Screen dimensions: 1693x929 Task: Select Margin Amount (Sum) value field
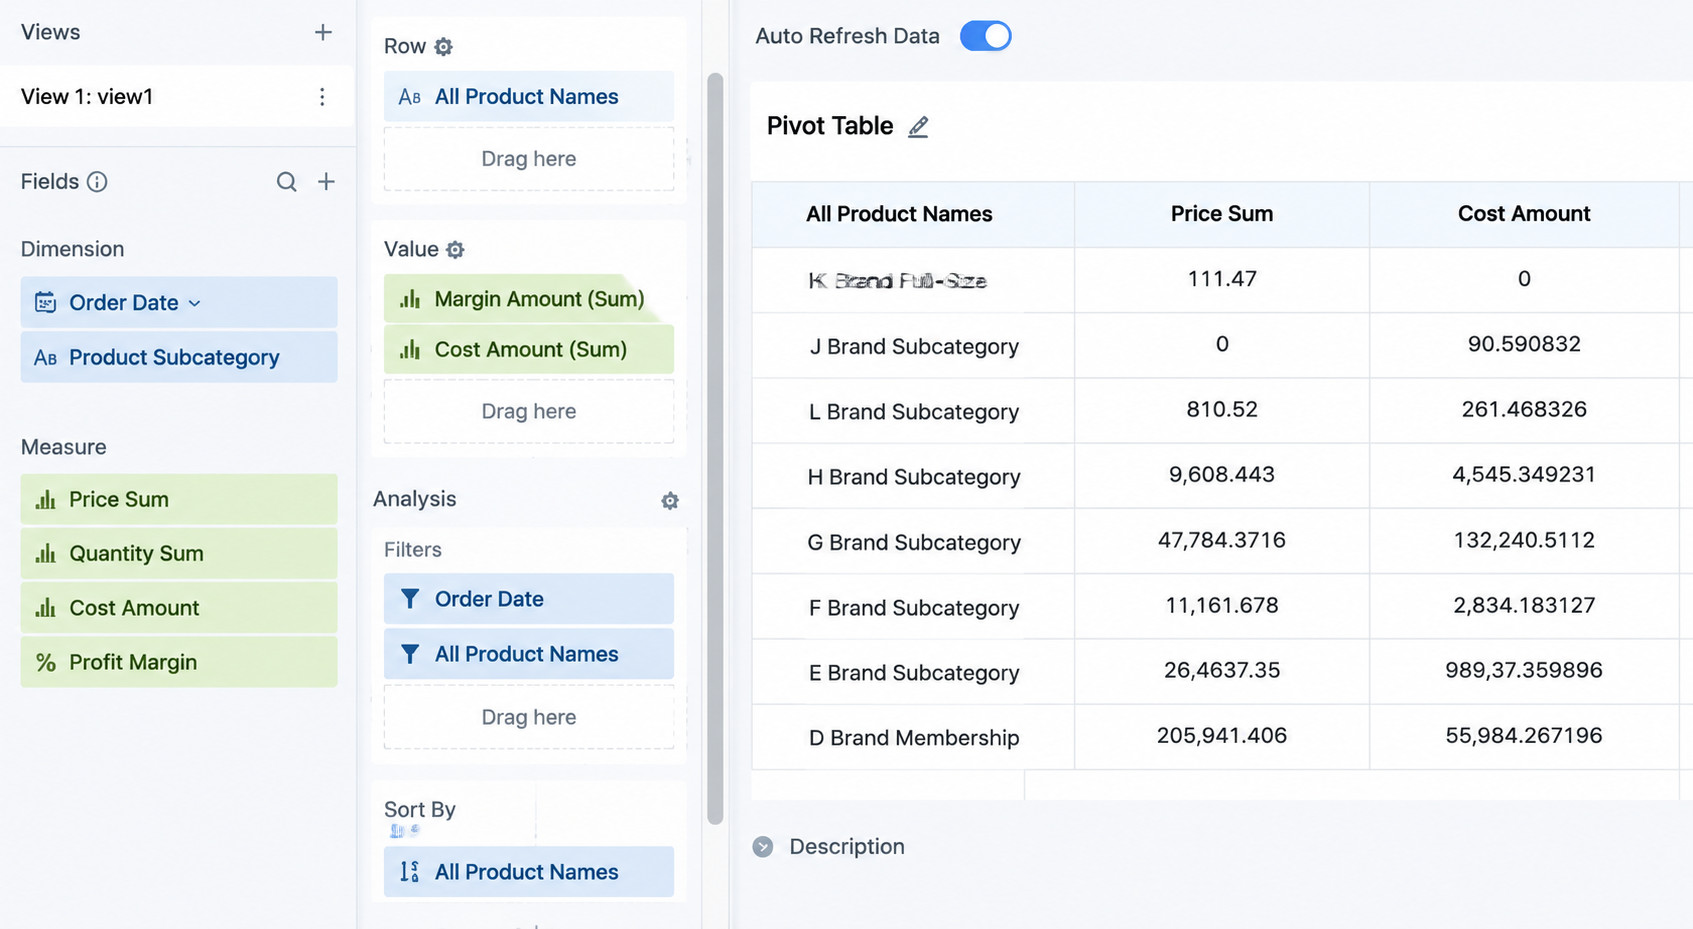[x=529, y=299]
